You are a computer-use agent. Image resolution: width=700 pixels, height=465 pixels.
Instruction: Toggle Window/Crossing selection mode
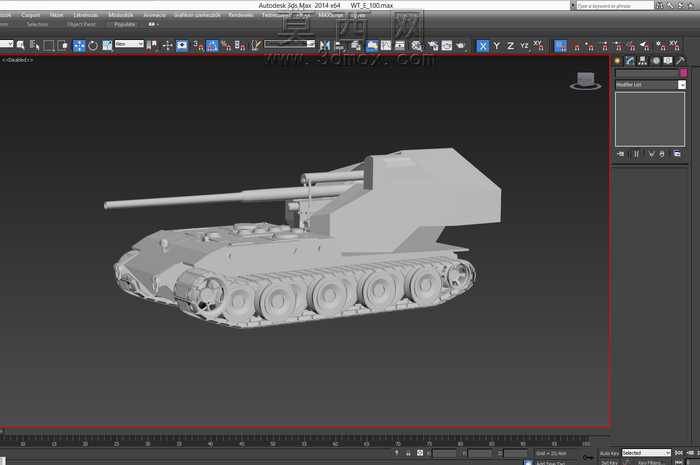tap(62, 46)
